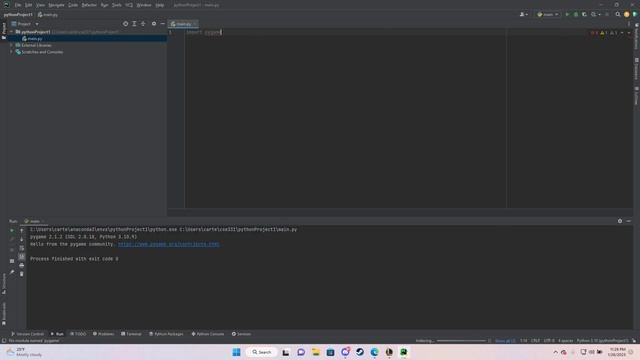
Task: Click the indexing progress bar in status bar
Action: [461, 340]
